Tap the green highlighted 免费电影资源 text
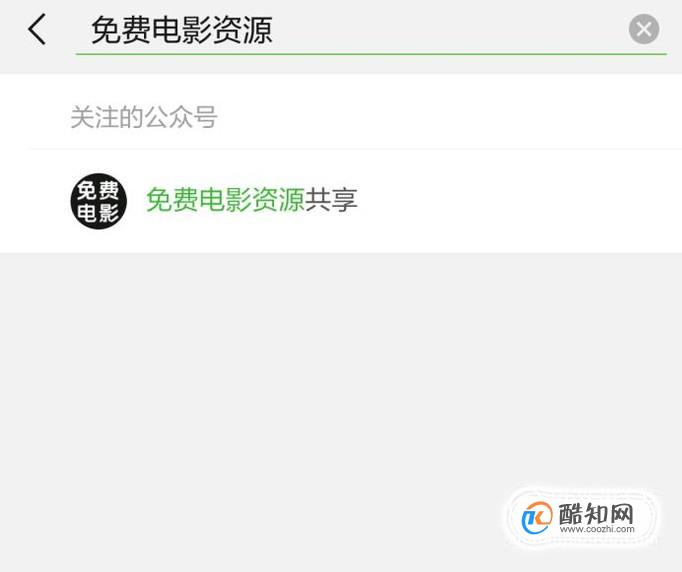682x572 pixels. tap(225, 200)
